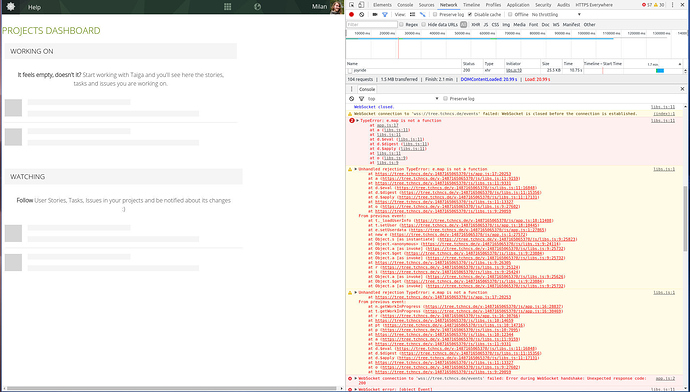Clear the console with the clear icon
This screenshot has width=690, height=392.
click(x=351, y=99)
